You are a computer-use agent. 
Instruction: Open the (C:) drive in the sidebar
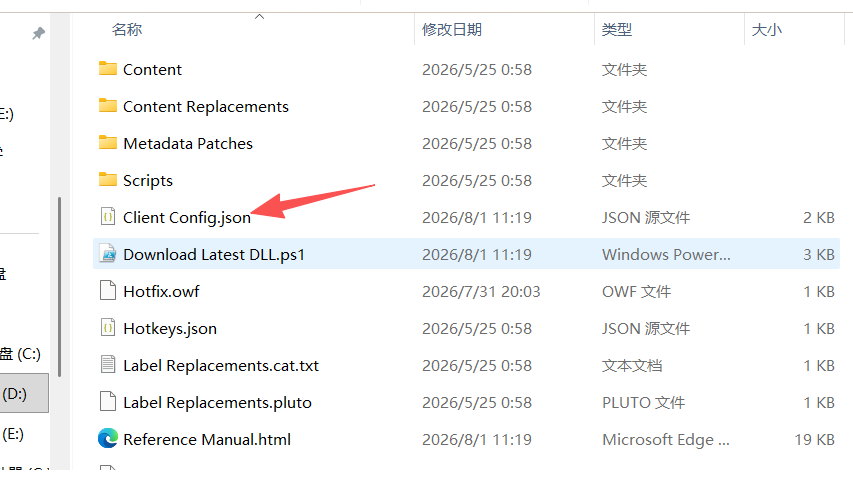(20, 354)
